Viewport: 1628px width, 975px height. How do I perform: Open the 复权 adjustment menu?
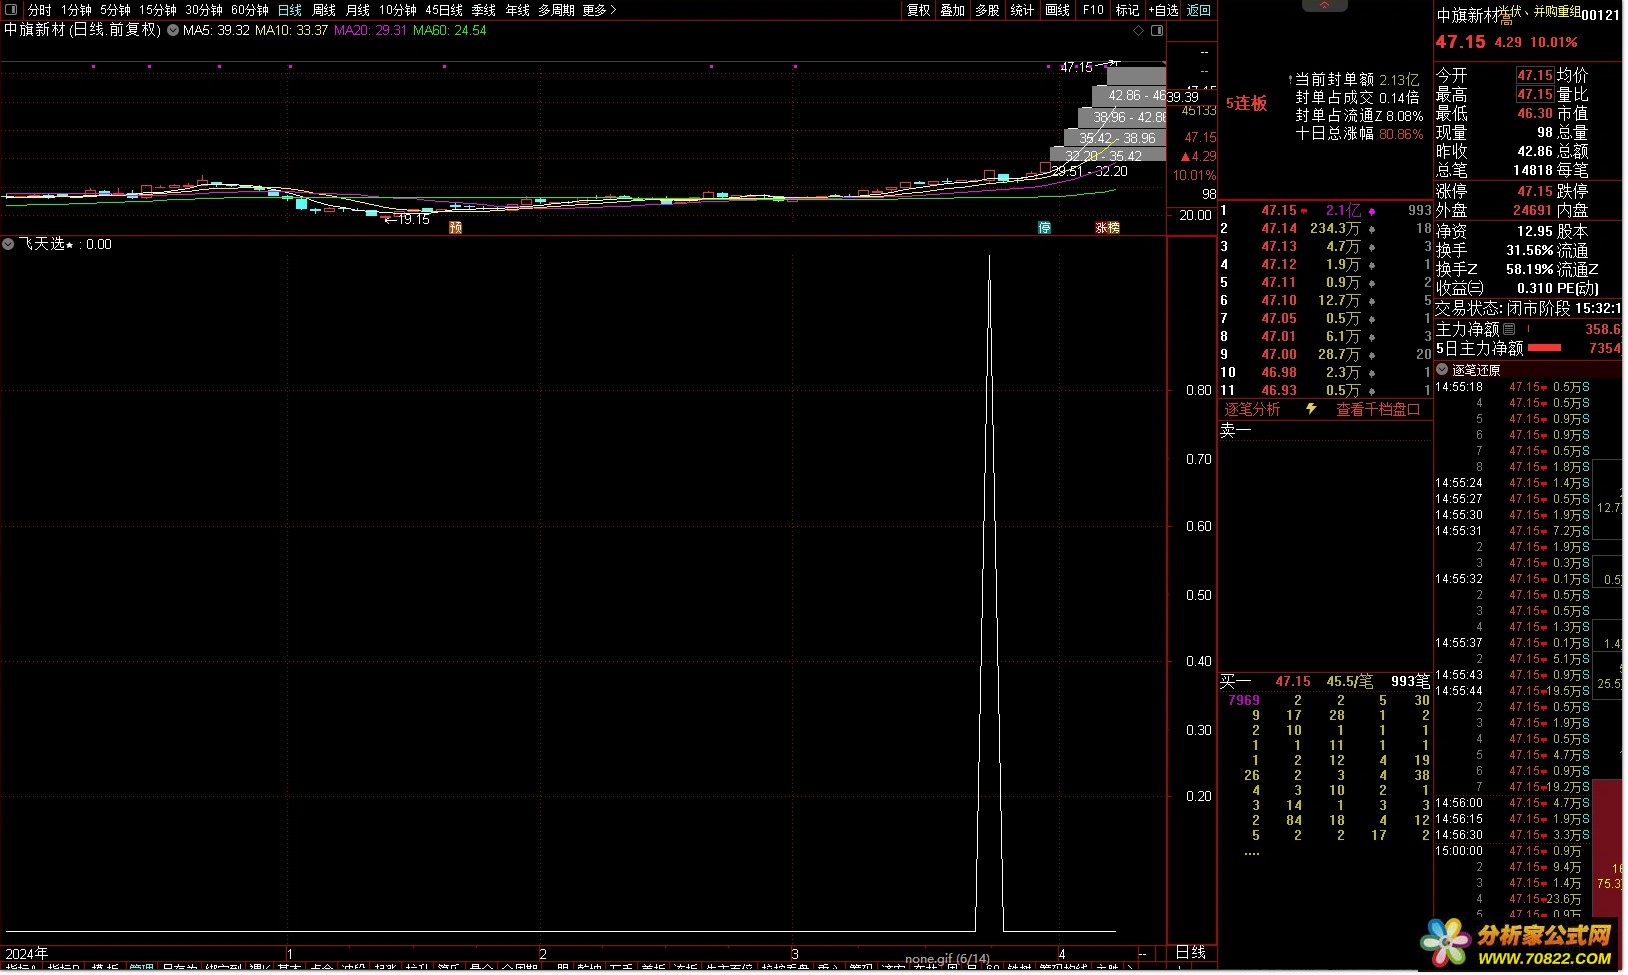918,10
